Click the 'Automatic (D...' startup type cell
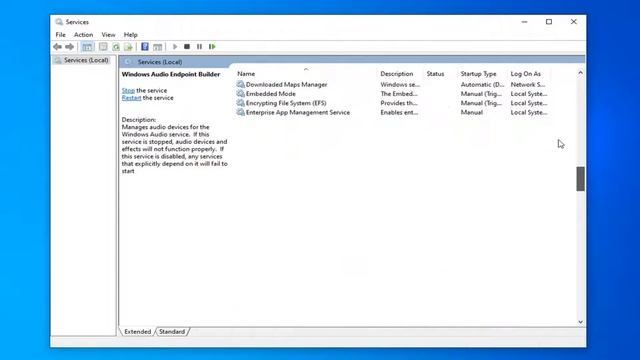The height and width of the screenshot is (360, 640). [482, 84]
